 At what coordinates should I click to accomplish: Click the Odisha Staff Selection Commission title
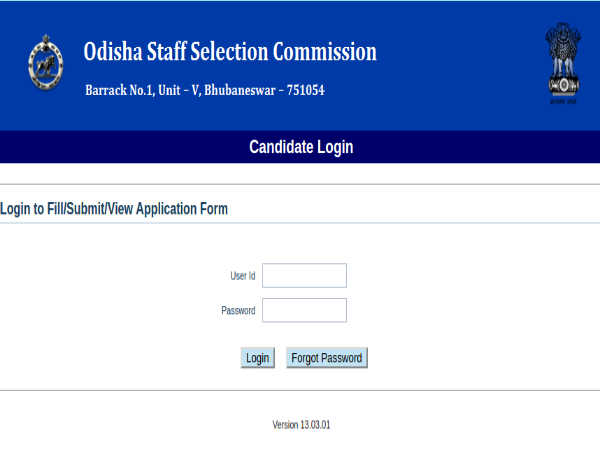(230, 52)
